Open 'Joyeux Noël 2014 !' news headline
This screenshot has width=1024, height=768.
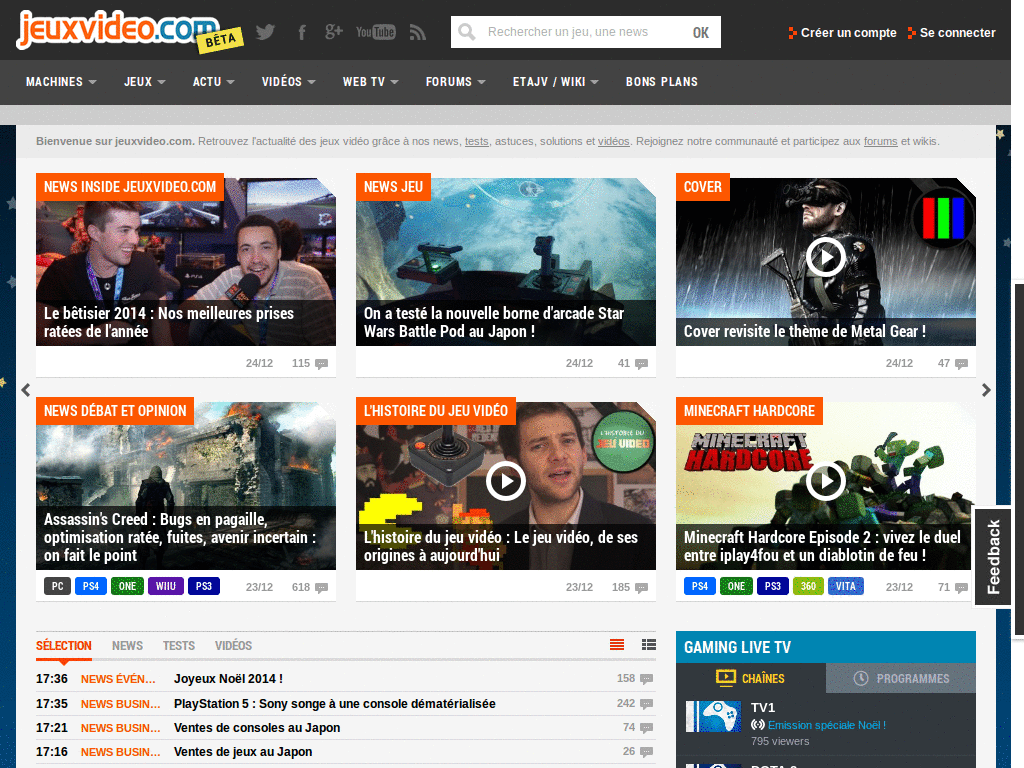[228, 679]
